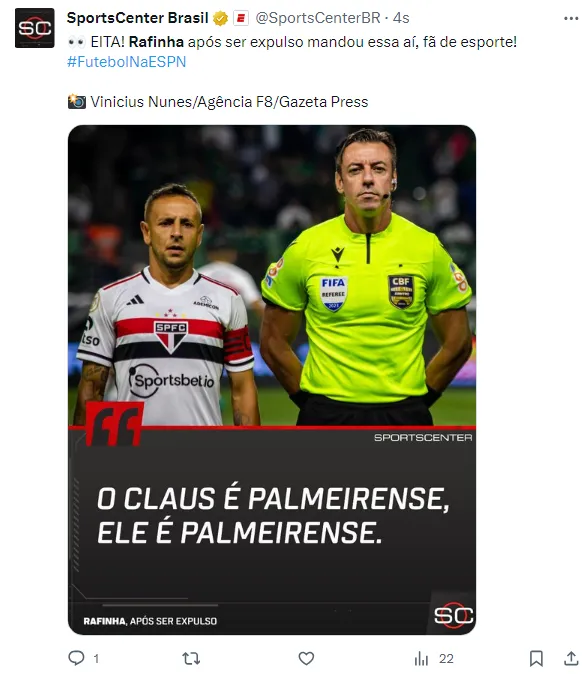Click the Vinicius Nunes photo credit text

229,102
